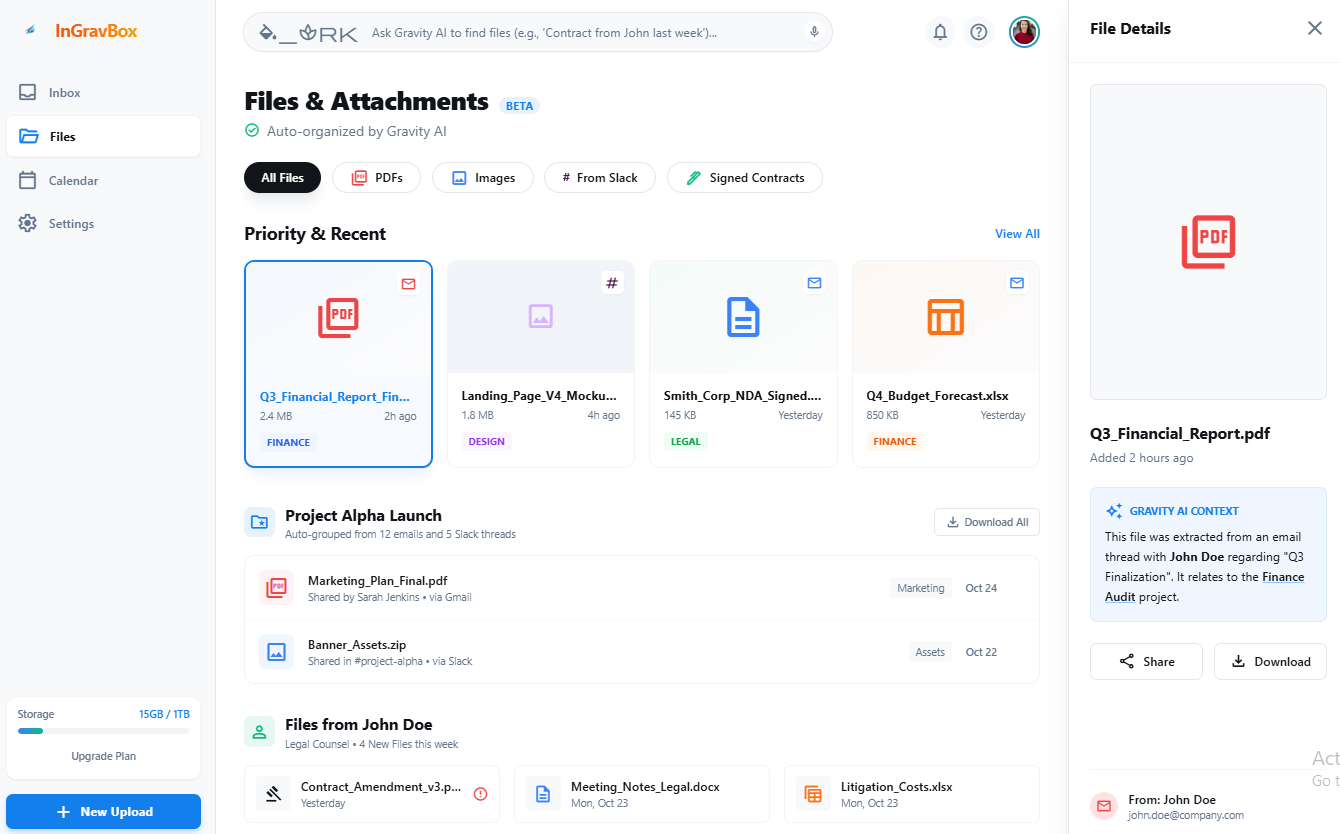The image size is (1340, 834).
Task: Click the Share button
Action: click(x=1146, y=661)
